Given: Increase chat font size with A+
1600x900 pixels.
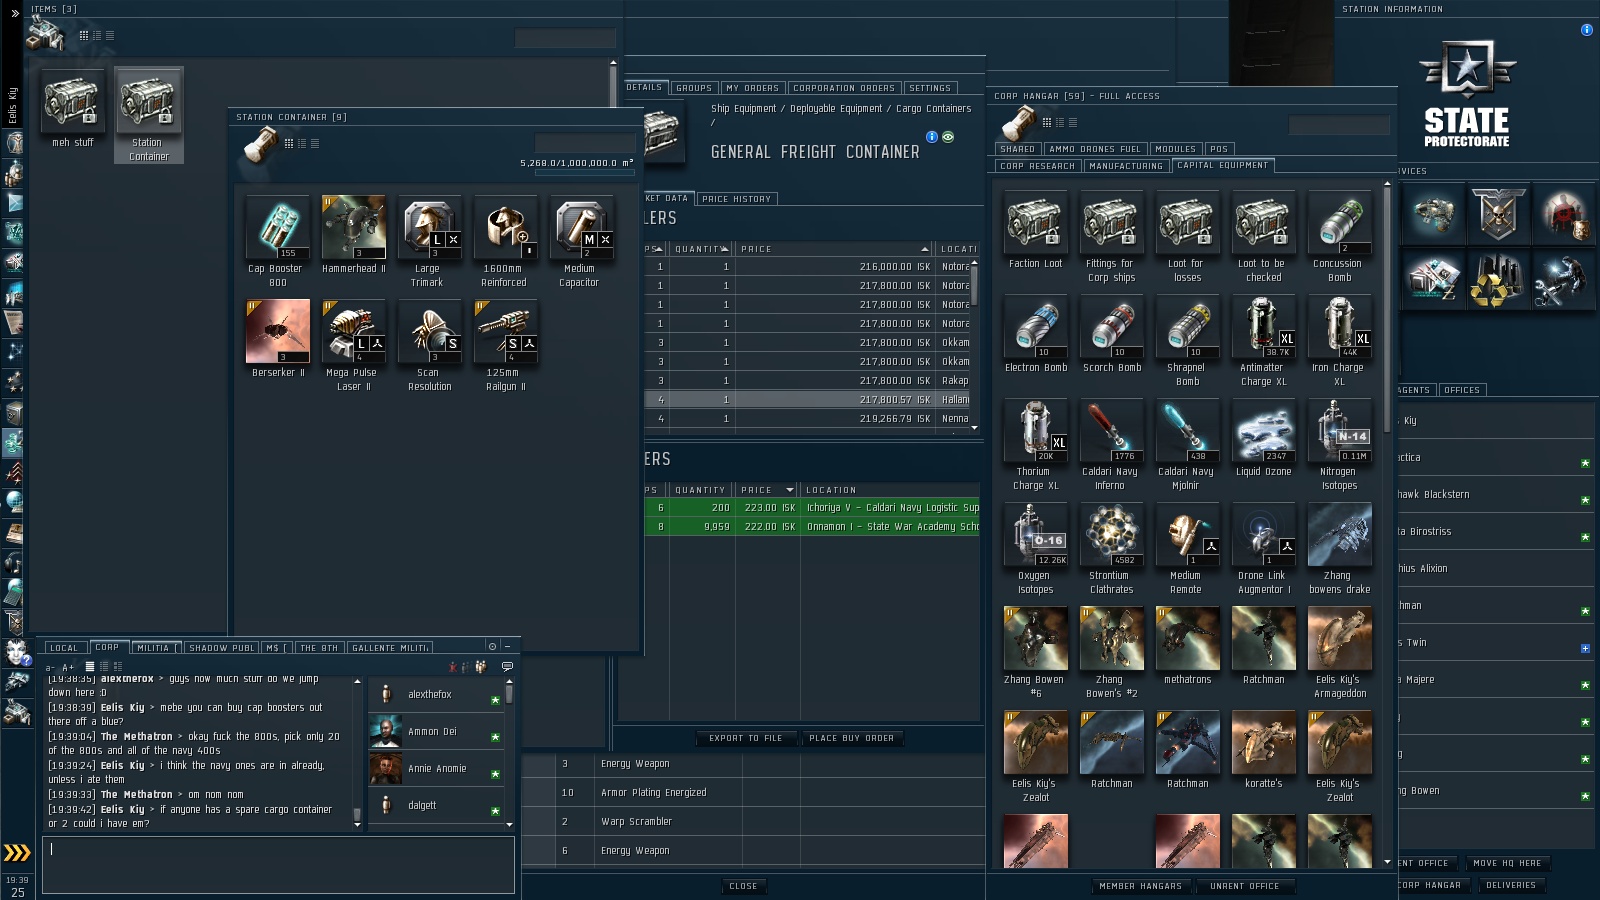Looking at the screenshot, I should (68, 667).
